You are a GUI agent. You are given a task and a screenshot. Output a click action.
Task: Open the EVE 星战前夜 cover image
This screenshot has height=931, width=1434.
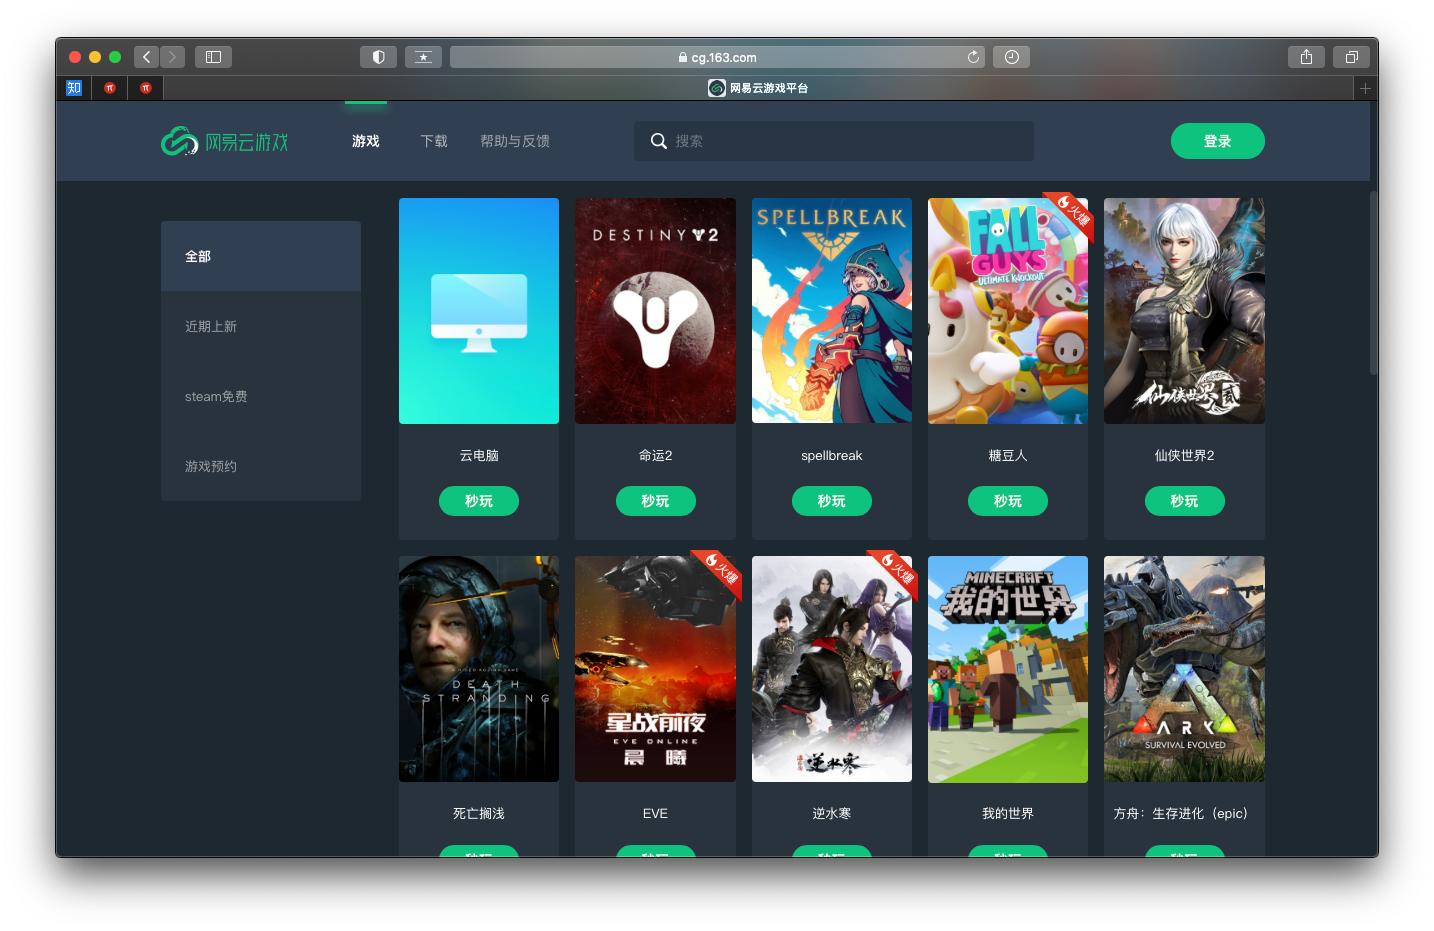click(x=655, y=669)
